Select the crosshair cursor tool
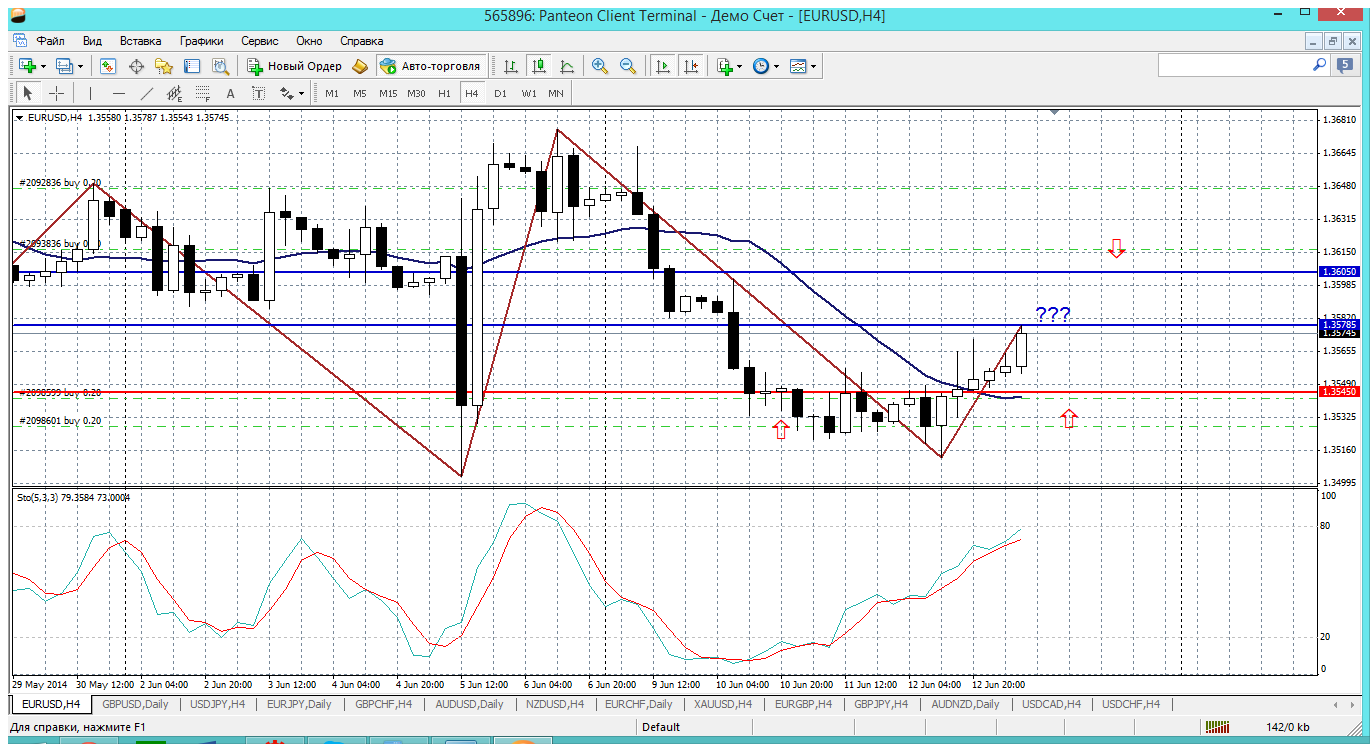 pyautogui.click(x=57, y=93)
